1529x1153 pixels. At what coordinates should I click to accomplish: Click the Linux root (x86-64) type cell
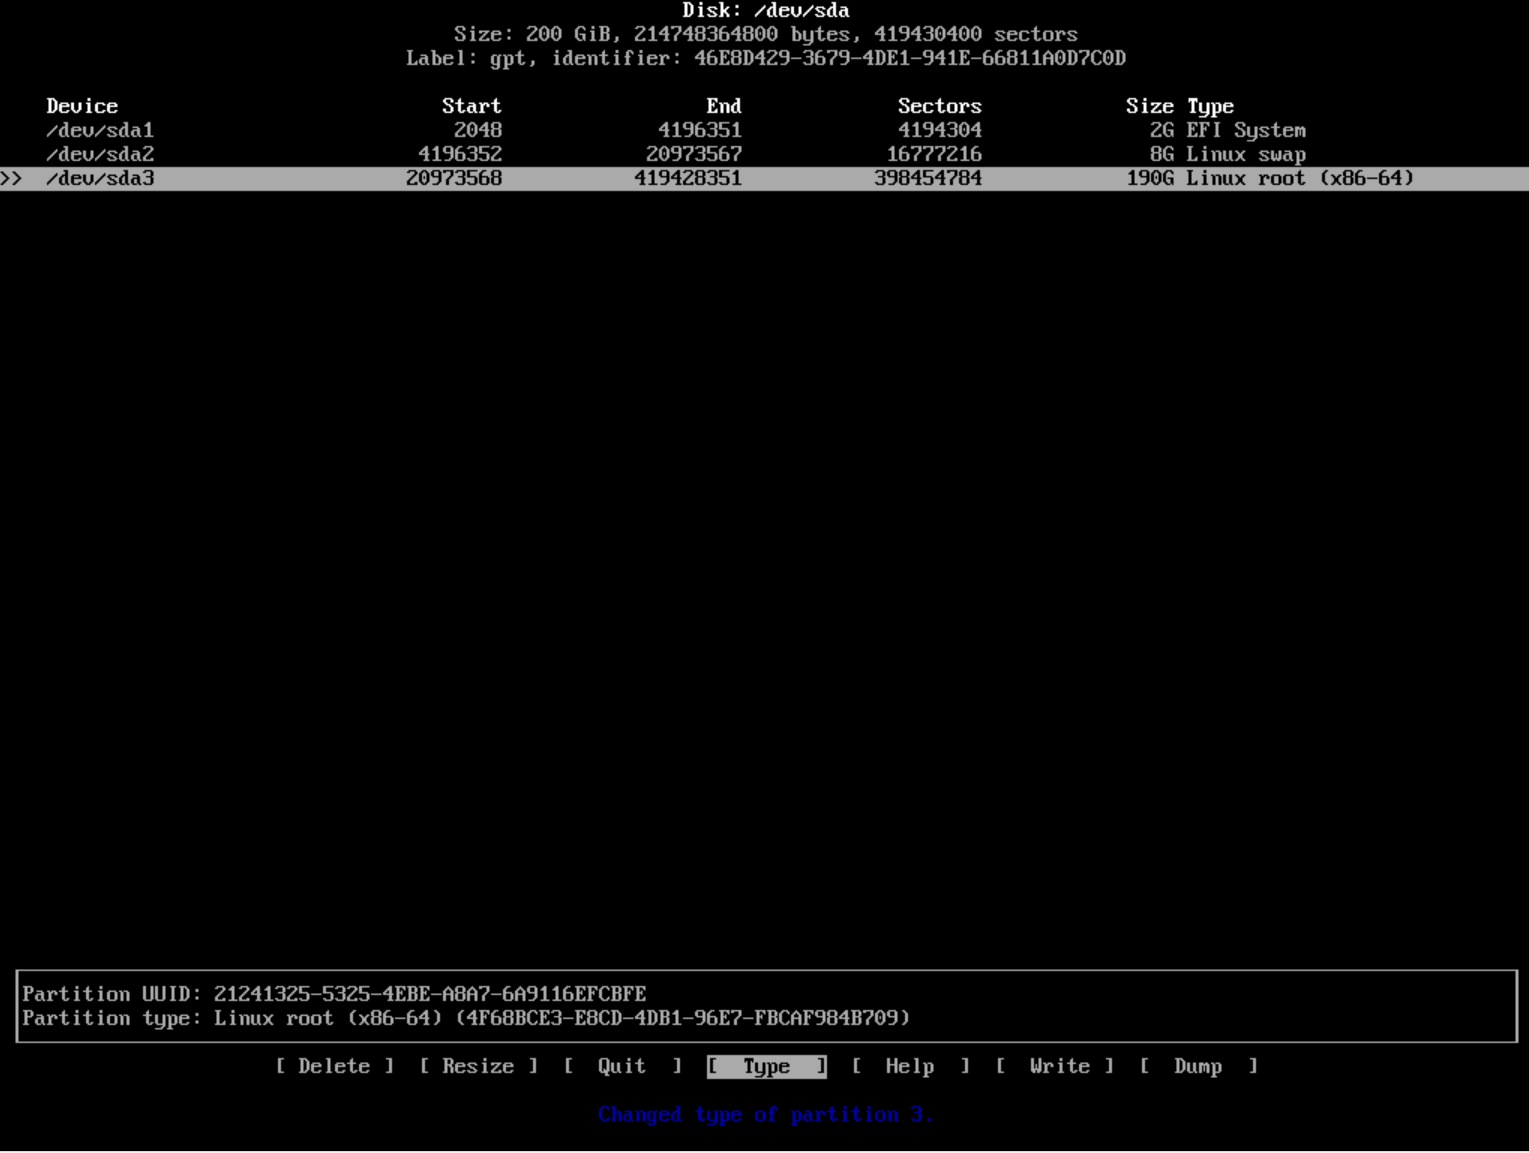(x=1299, y=178)
